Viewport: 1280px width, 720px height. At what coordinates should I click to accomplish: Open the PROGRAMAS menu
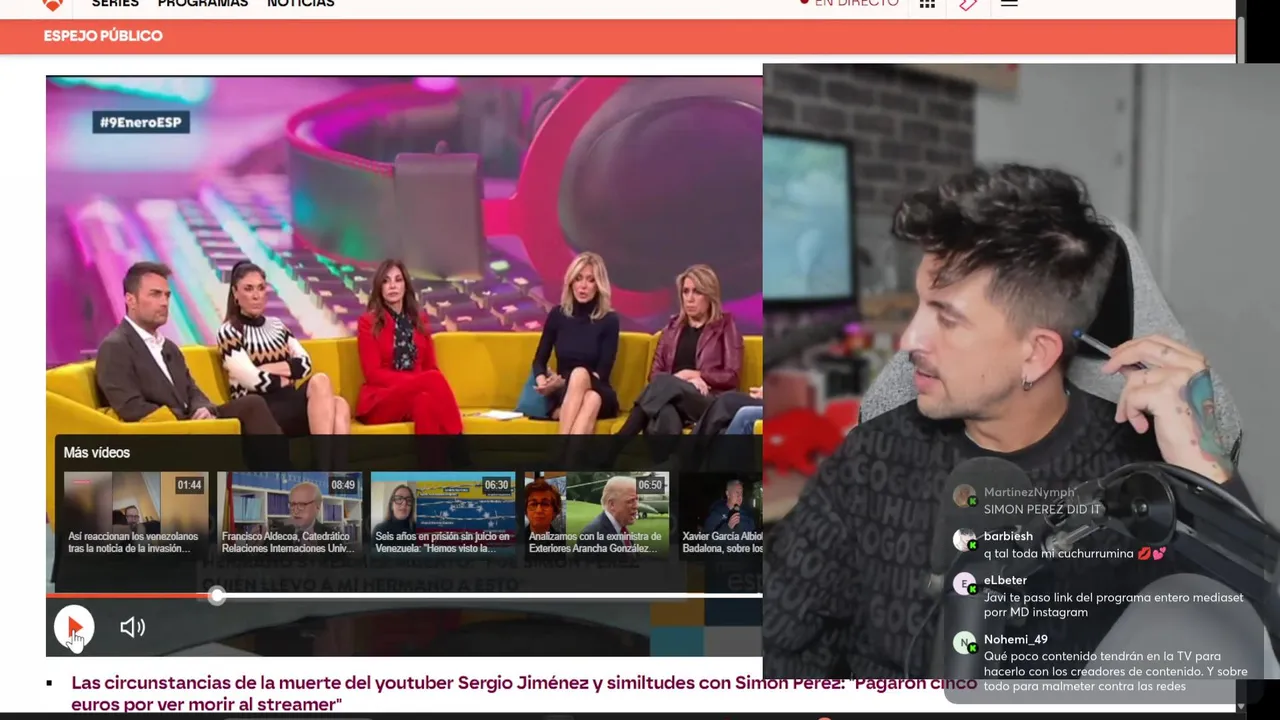click(x=203, y=4)
